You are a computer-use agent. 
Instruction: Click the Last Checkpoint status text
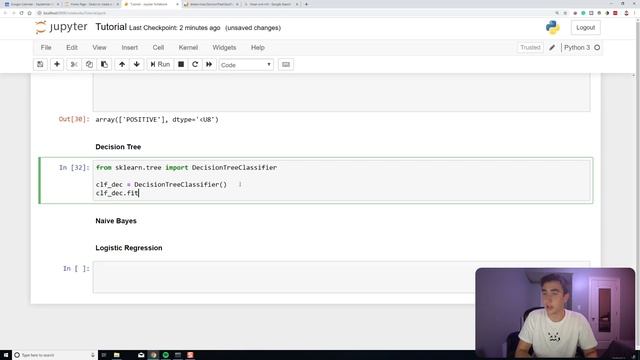(x=174, y=28)
